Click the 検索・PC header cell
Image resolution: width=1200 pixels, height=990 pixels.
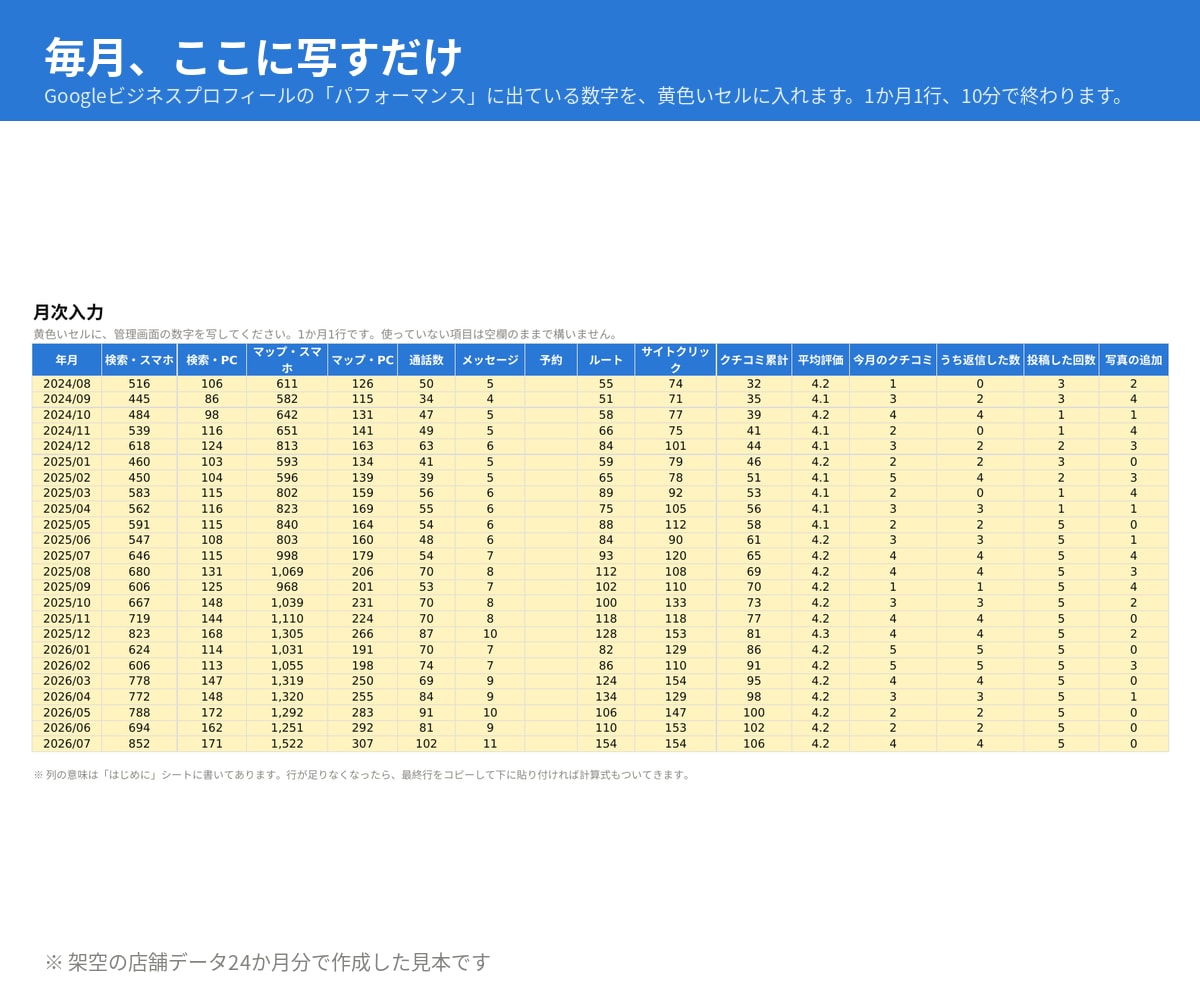coord(212,360)
